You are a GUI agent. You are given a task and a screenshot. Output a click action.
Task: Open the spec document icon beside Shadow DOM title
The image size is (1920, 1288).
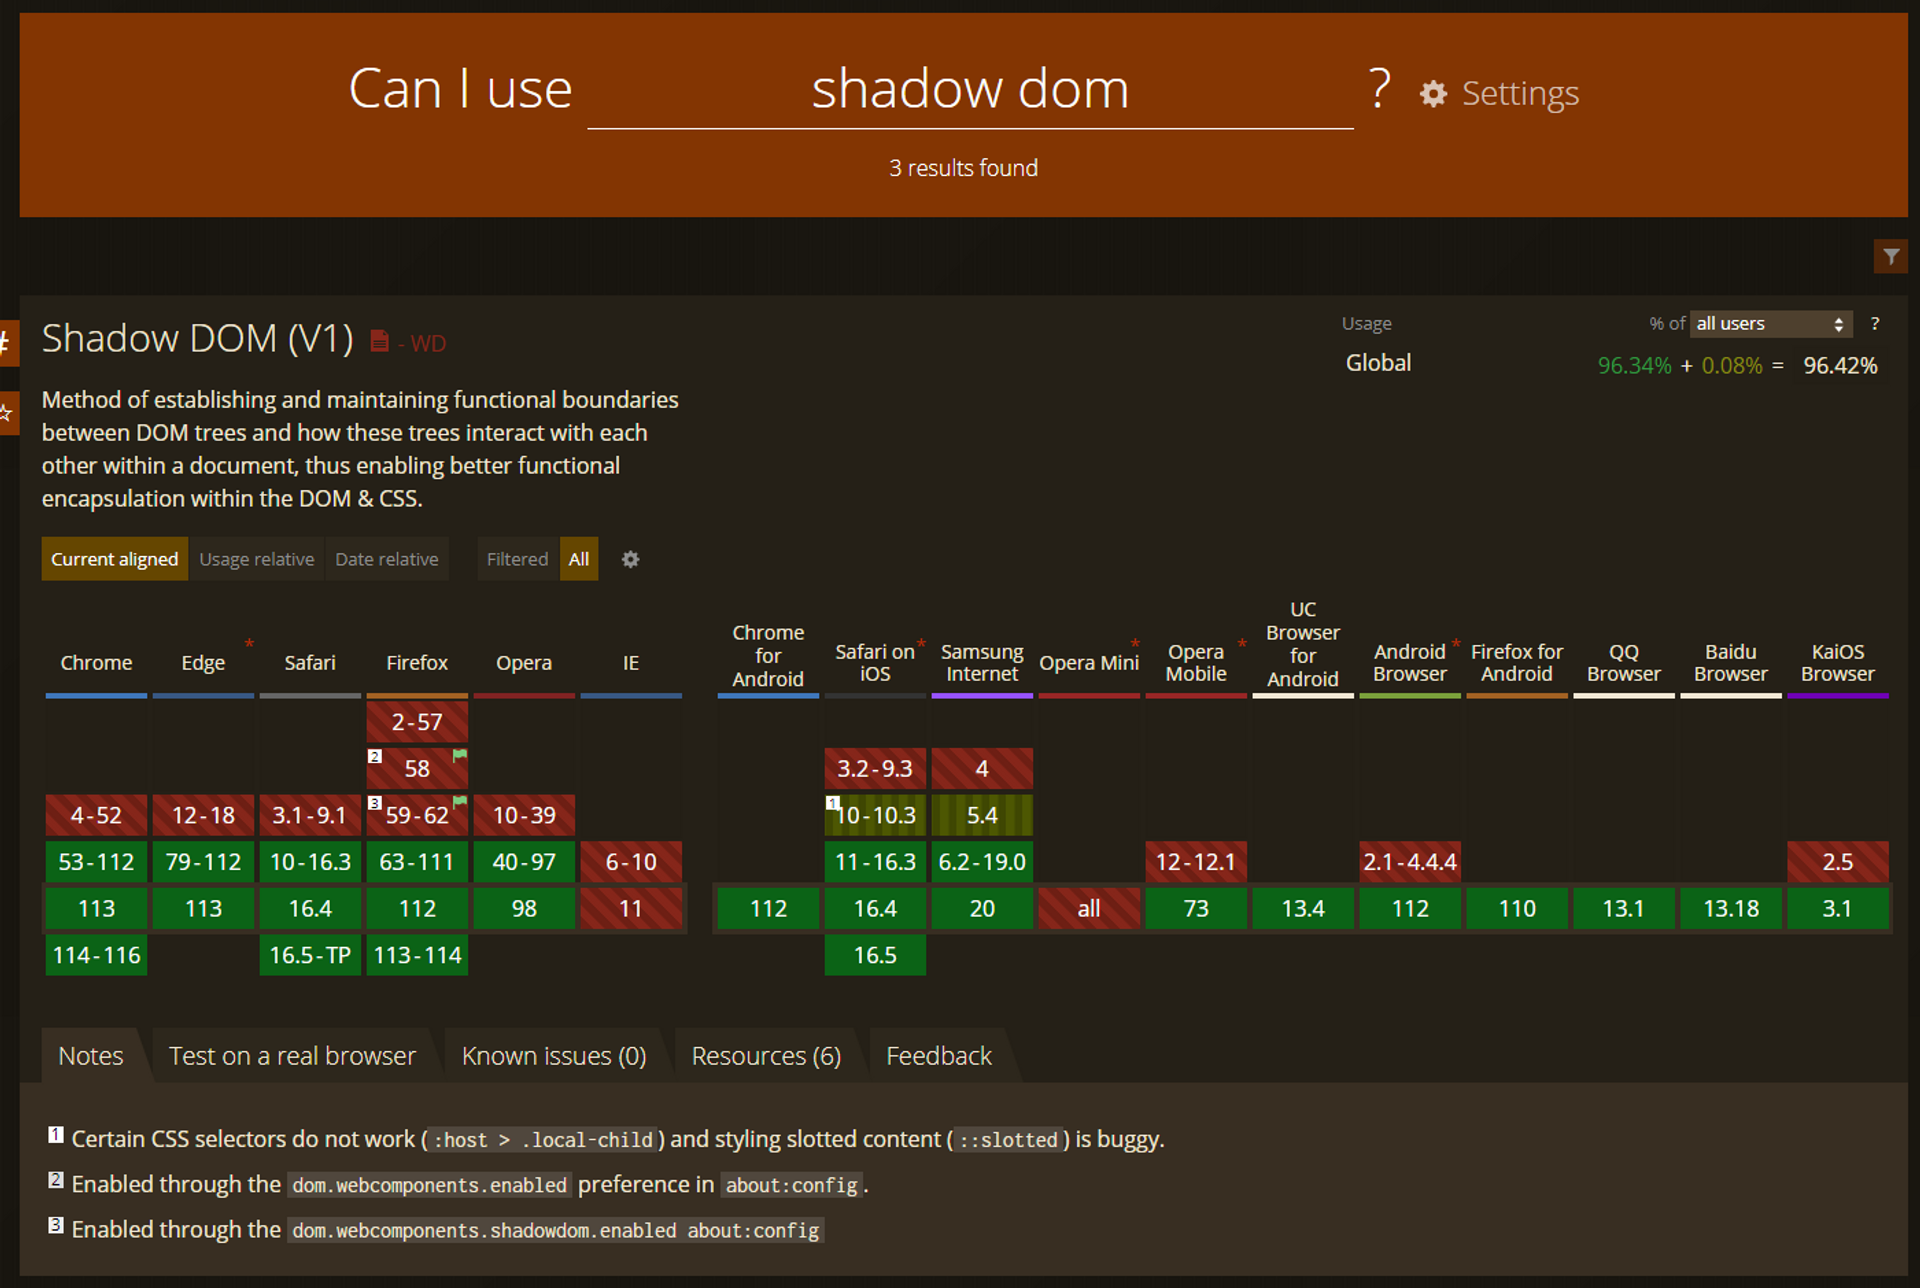tap(380, 340)
